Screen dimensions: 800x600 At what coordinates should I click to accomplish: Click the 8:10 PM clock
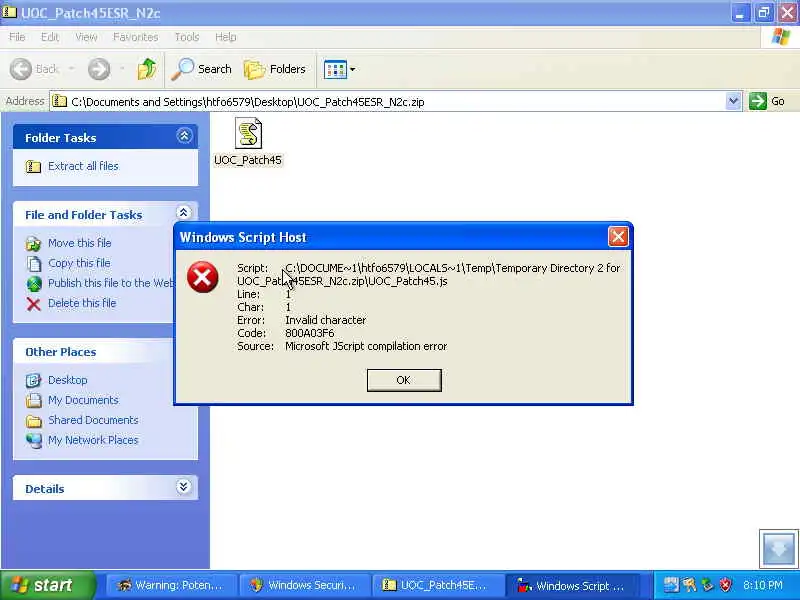[x=763, y=585]
